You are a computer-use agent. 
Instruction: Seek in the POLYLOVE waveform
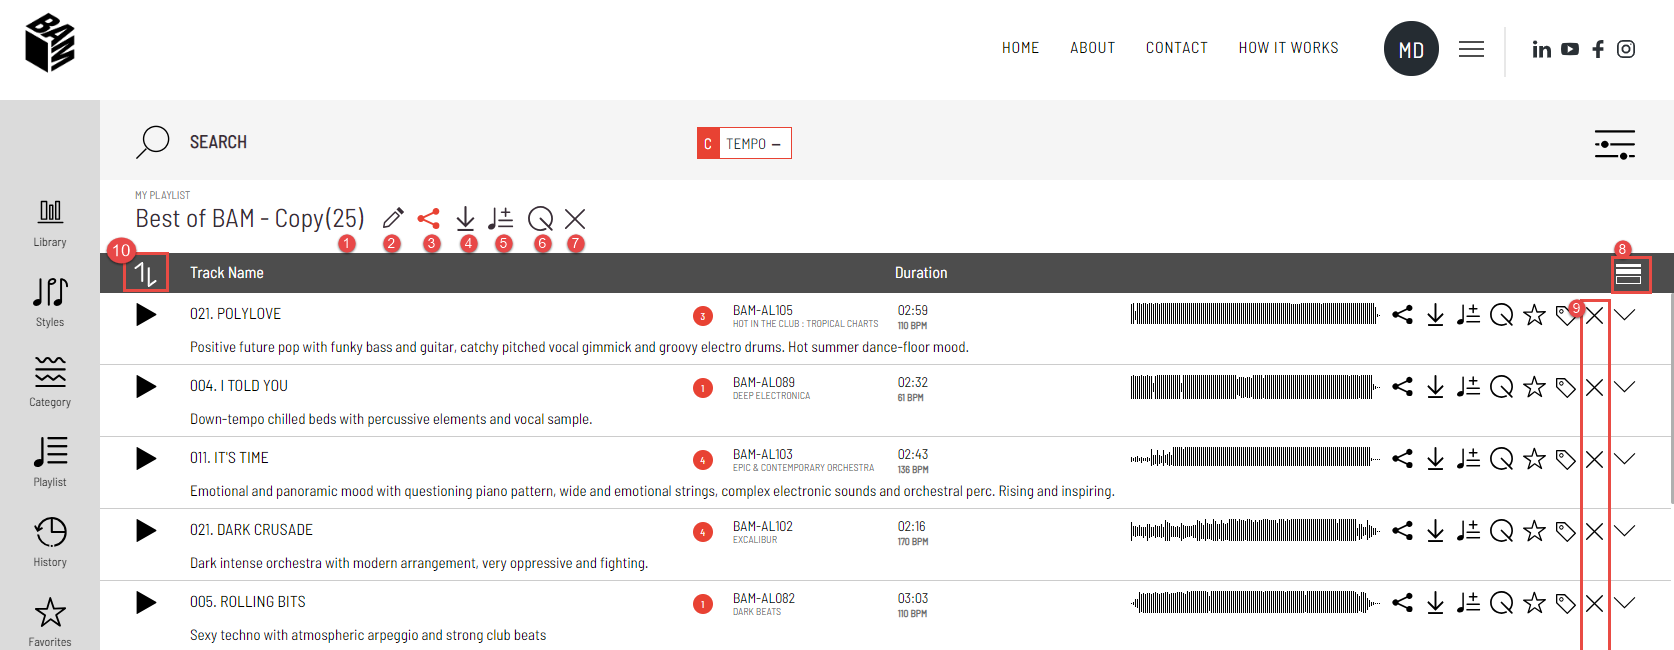[x=1255, y=315]
